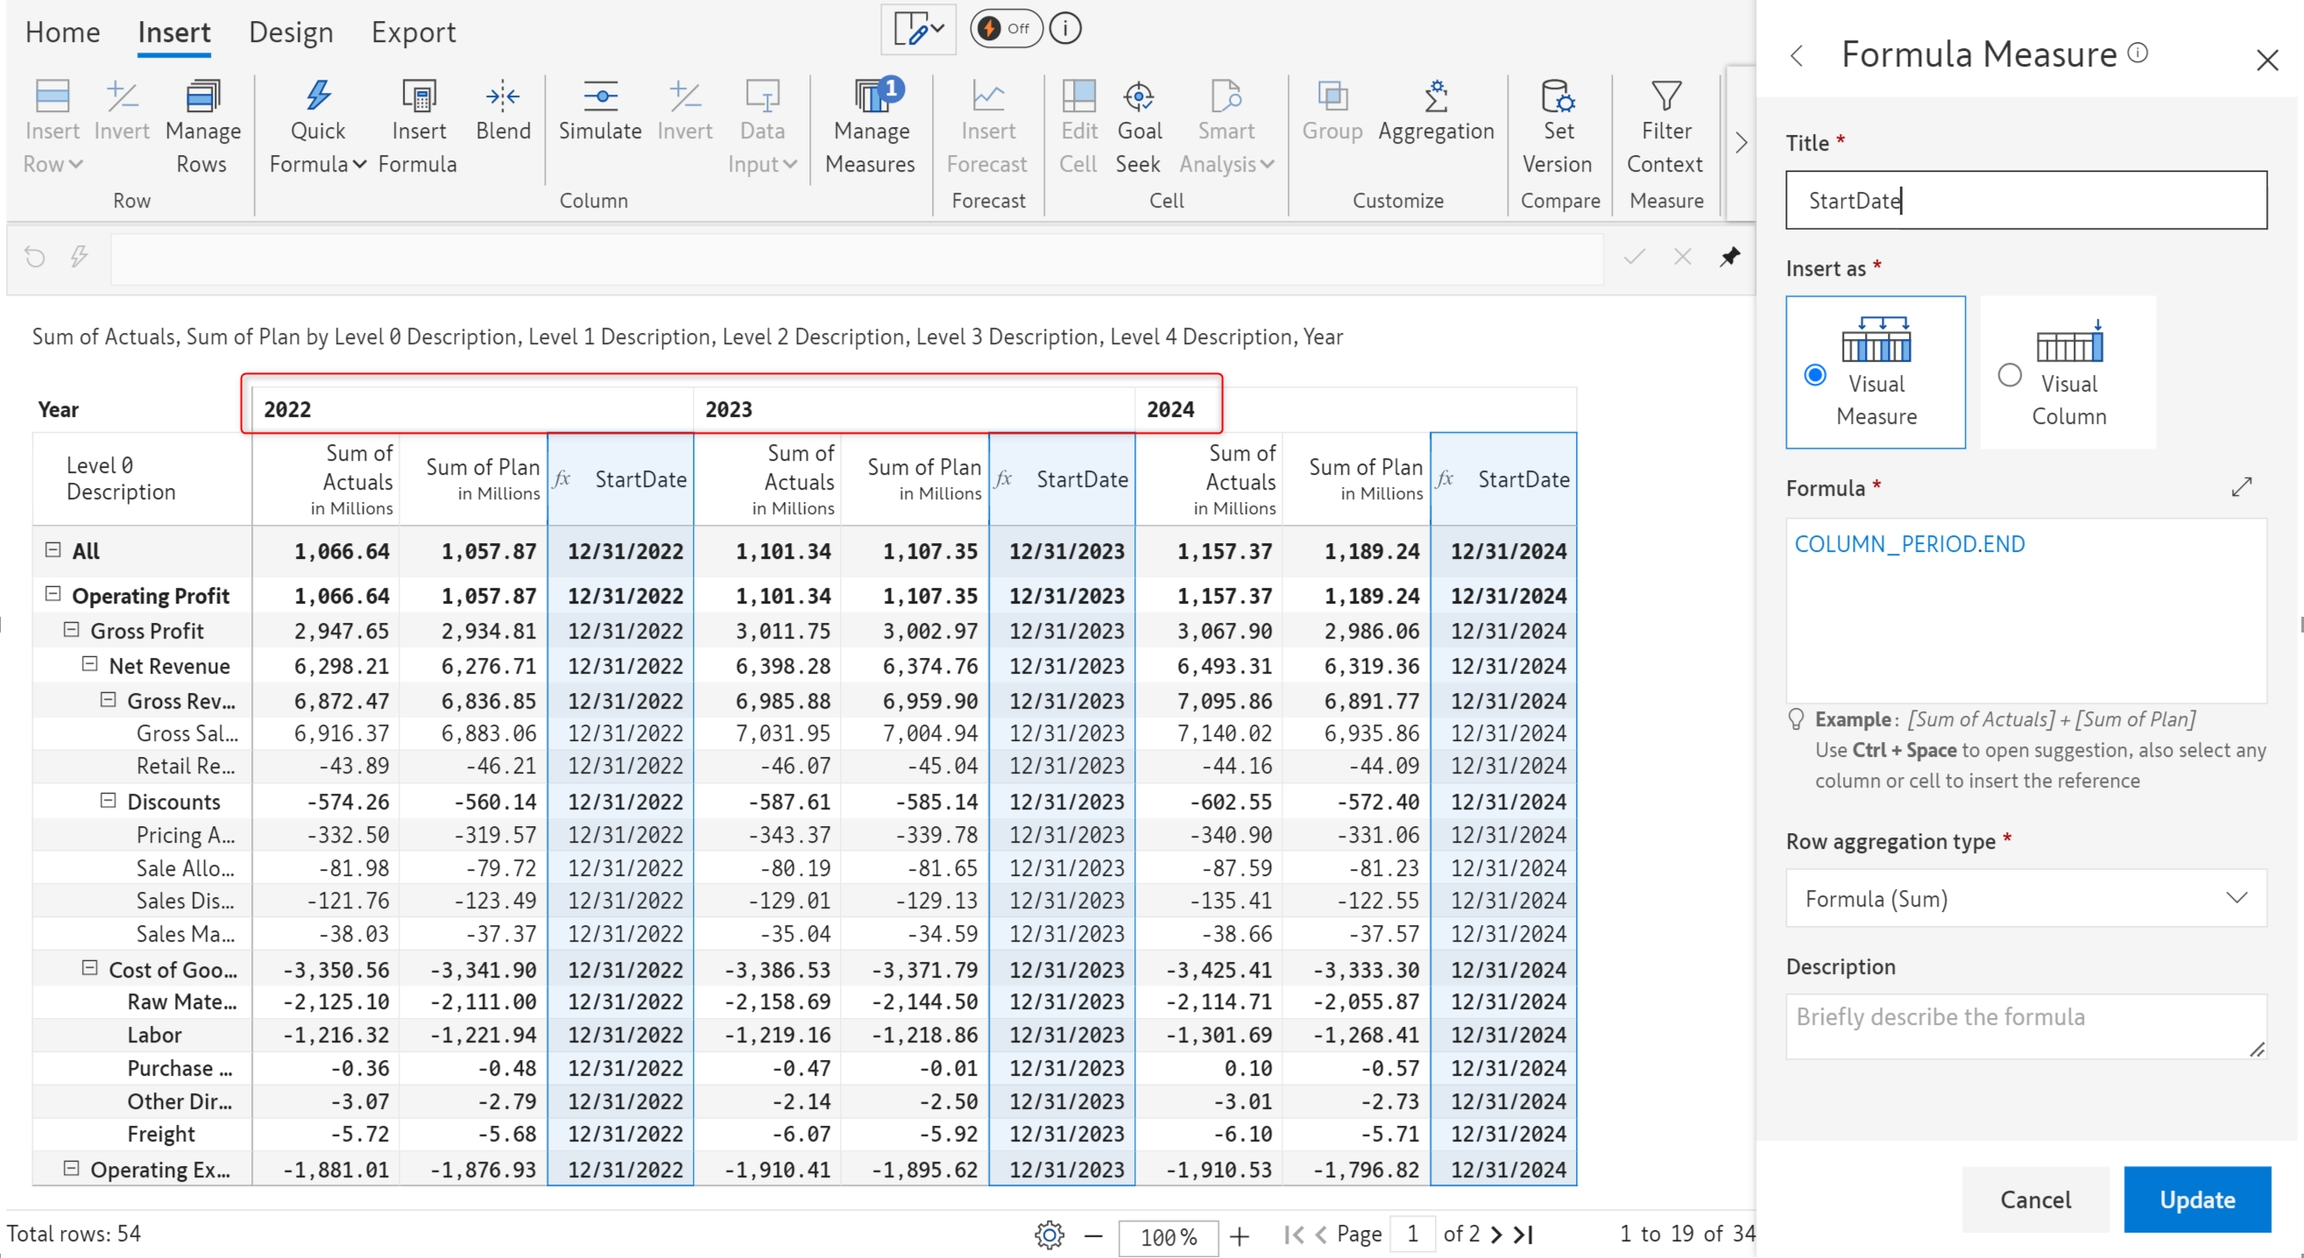Open the Export tab

coord(413,32)
